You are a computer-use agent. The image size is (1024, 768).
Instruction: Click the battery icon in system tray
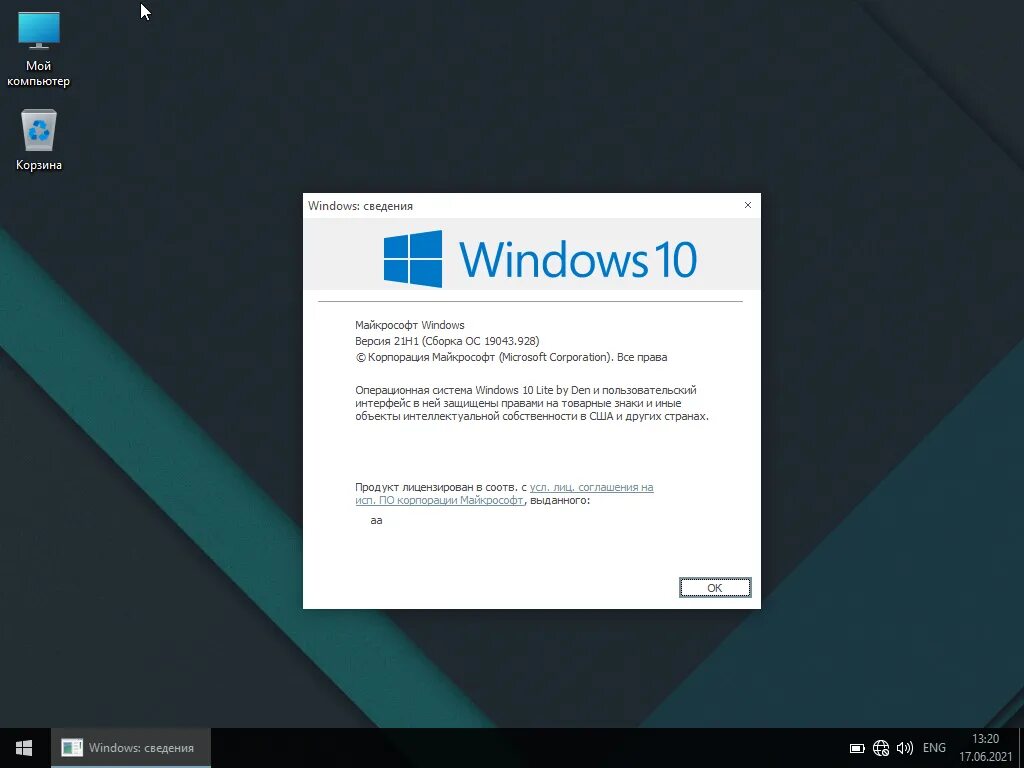tap(856, 747)
